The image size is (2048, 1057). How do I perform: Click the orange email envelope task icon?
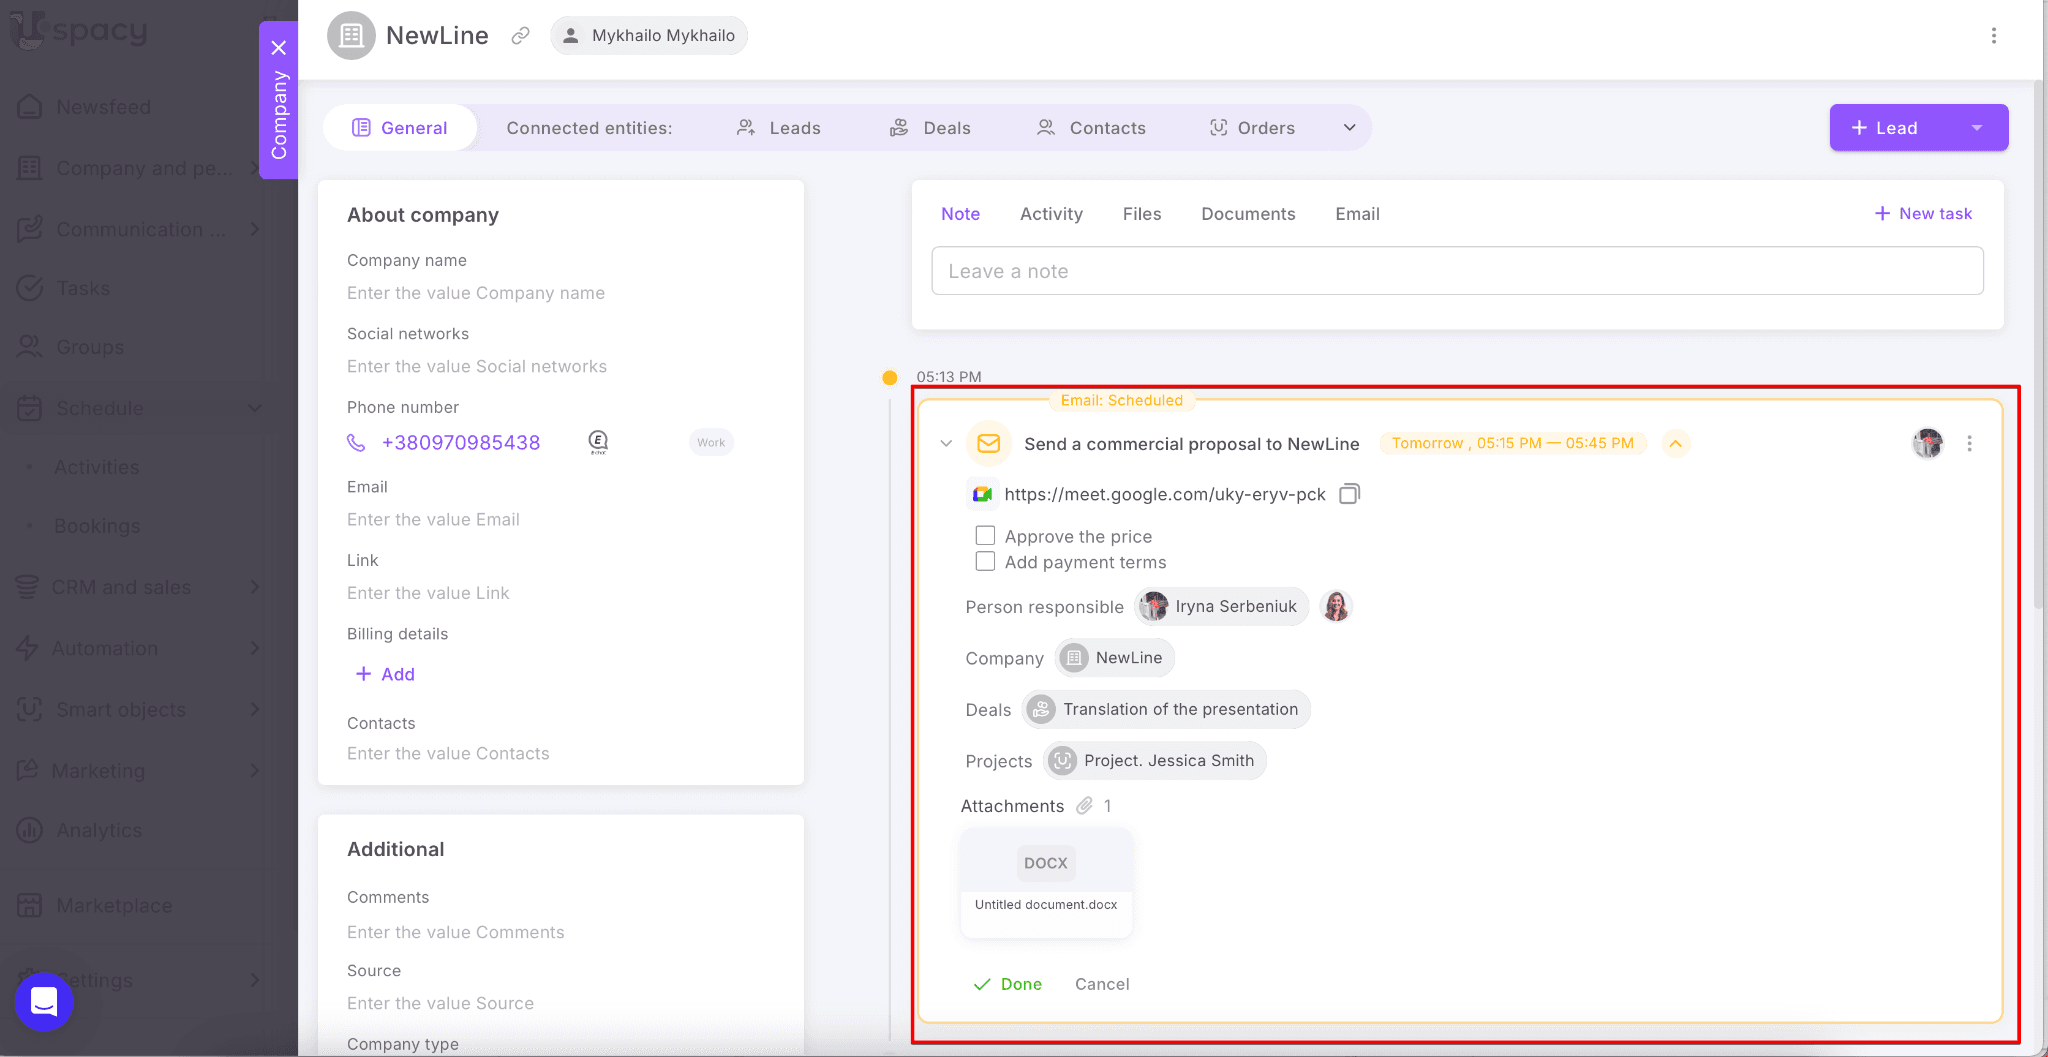988,444
